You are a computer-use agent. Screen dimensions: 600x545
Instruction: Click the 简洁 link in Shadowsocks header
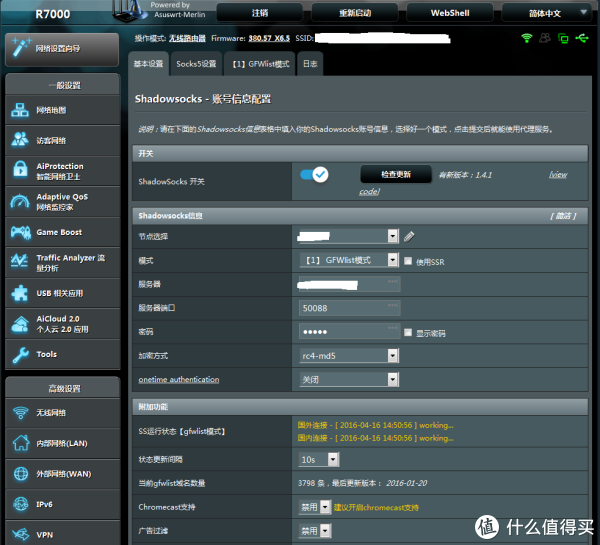tap(563, 216)
